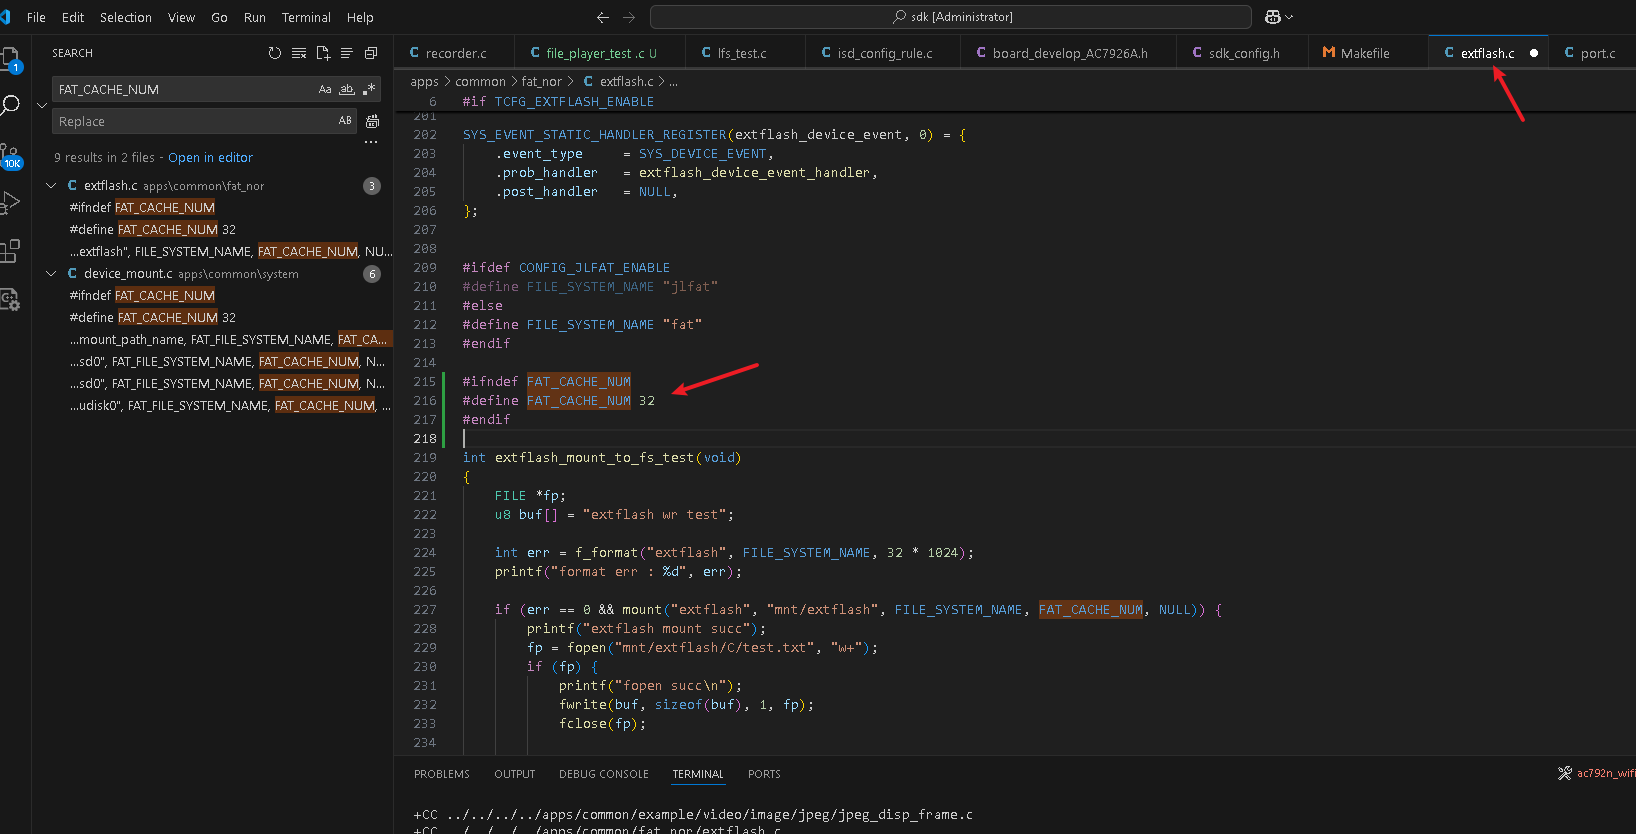Collapse extflash.c search results group
This screenshot has width=1636, height=834.
pyautogui.click(x=51, y=186)
